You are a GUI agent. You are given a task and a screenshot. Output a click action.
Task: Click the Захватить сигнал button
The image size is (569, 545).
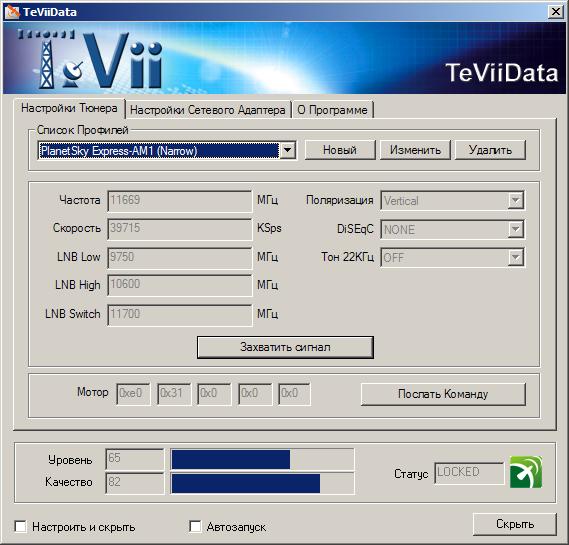(285, 347)
